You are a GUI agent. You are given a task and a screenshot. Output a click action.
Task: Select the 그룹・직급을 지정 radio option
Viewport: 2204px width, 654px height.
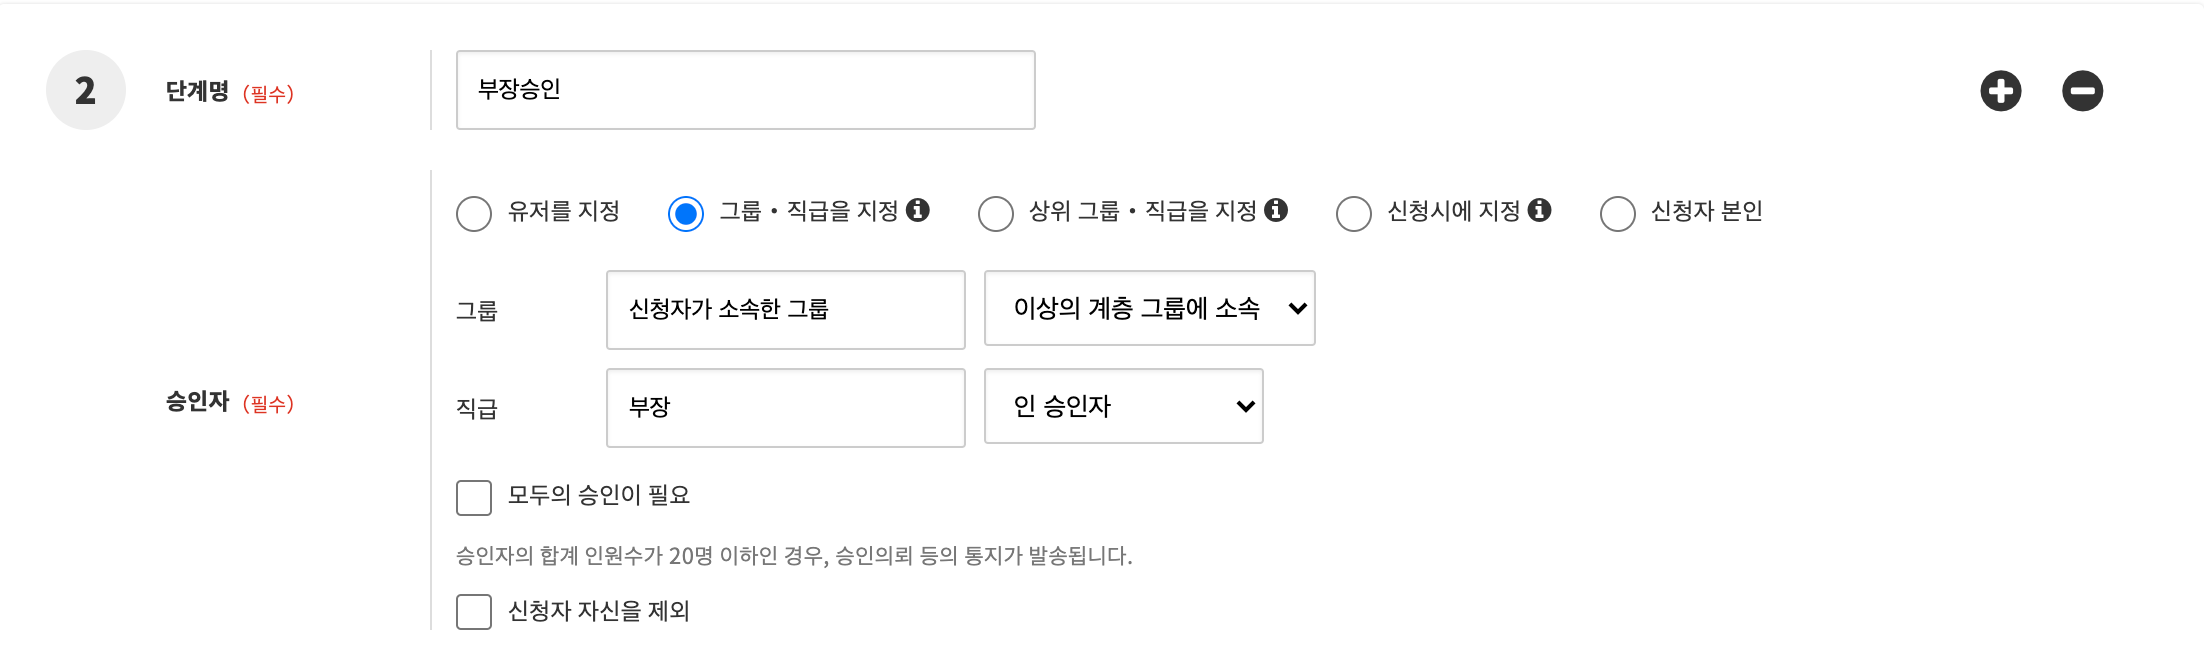click(686, 213)
